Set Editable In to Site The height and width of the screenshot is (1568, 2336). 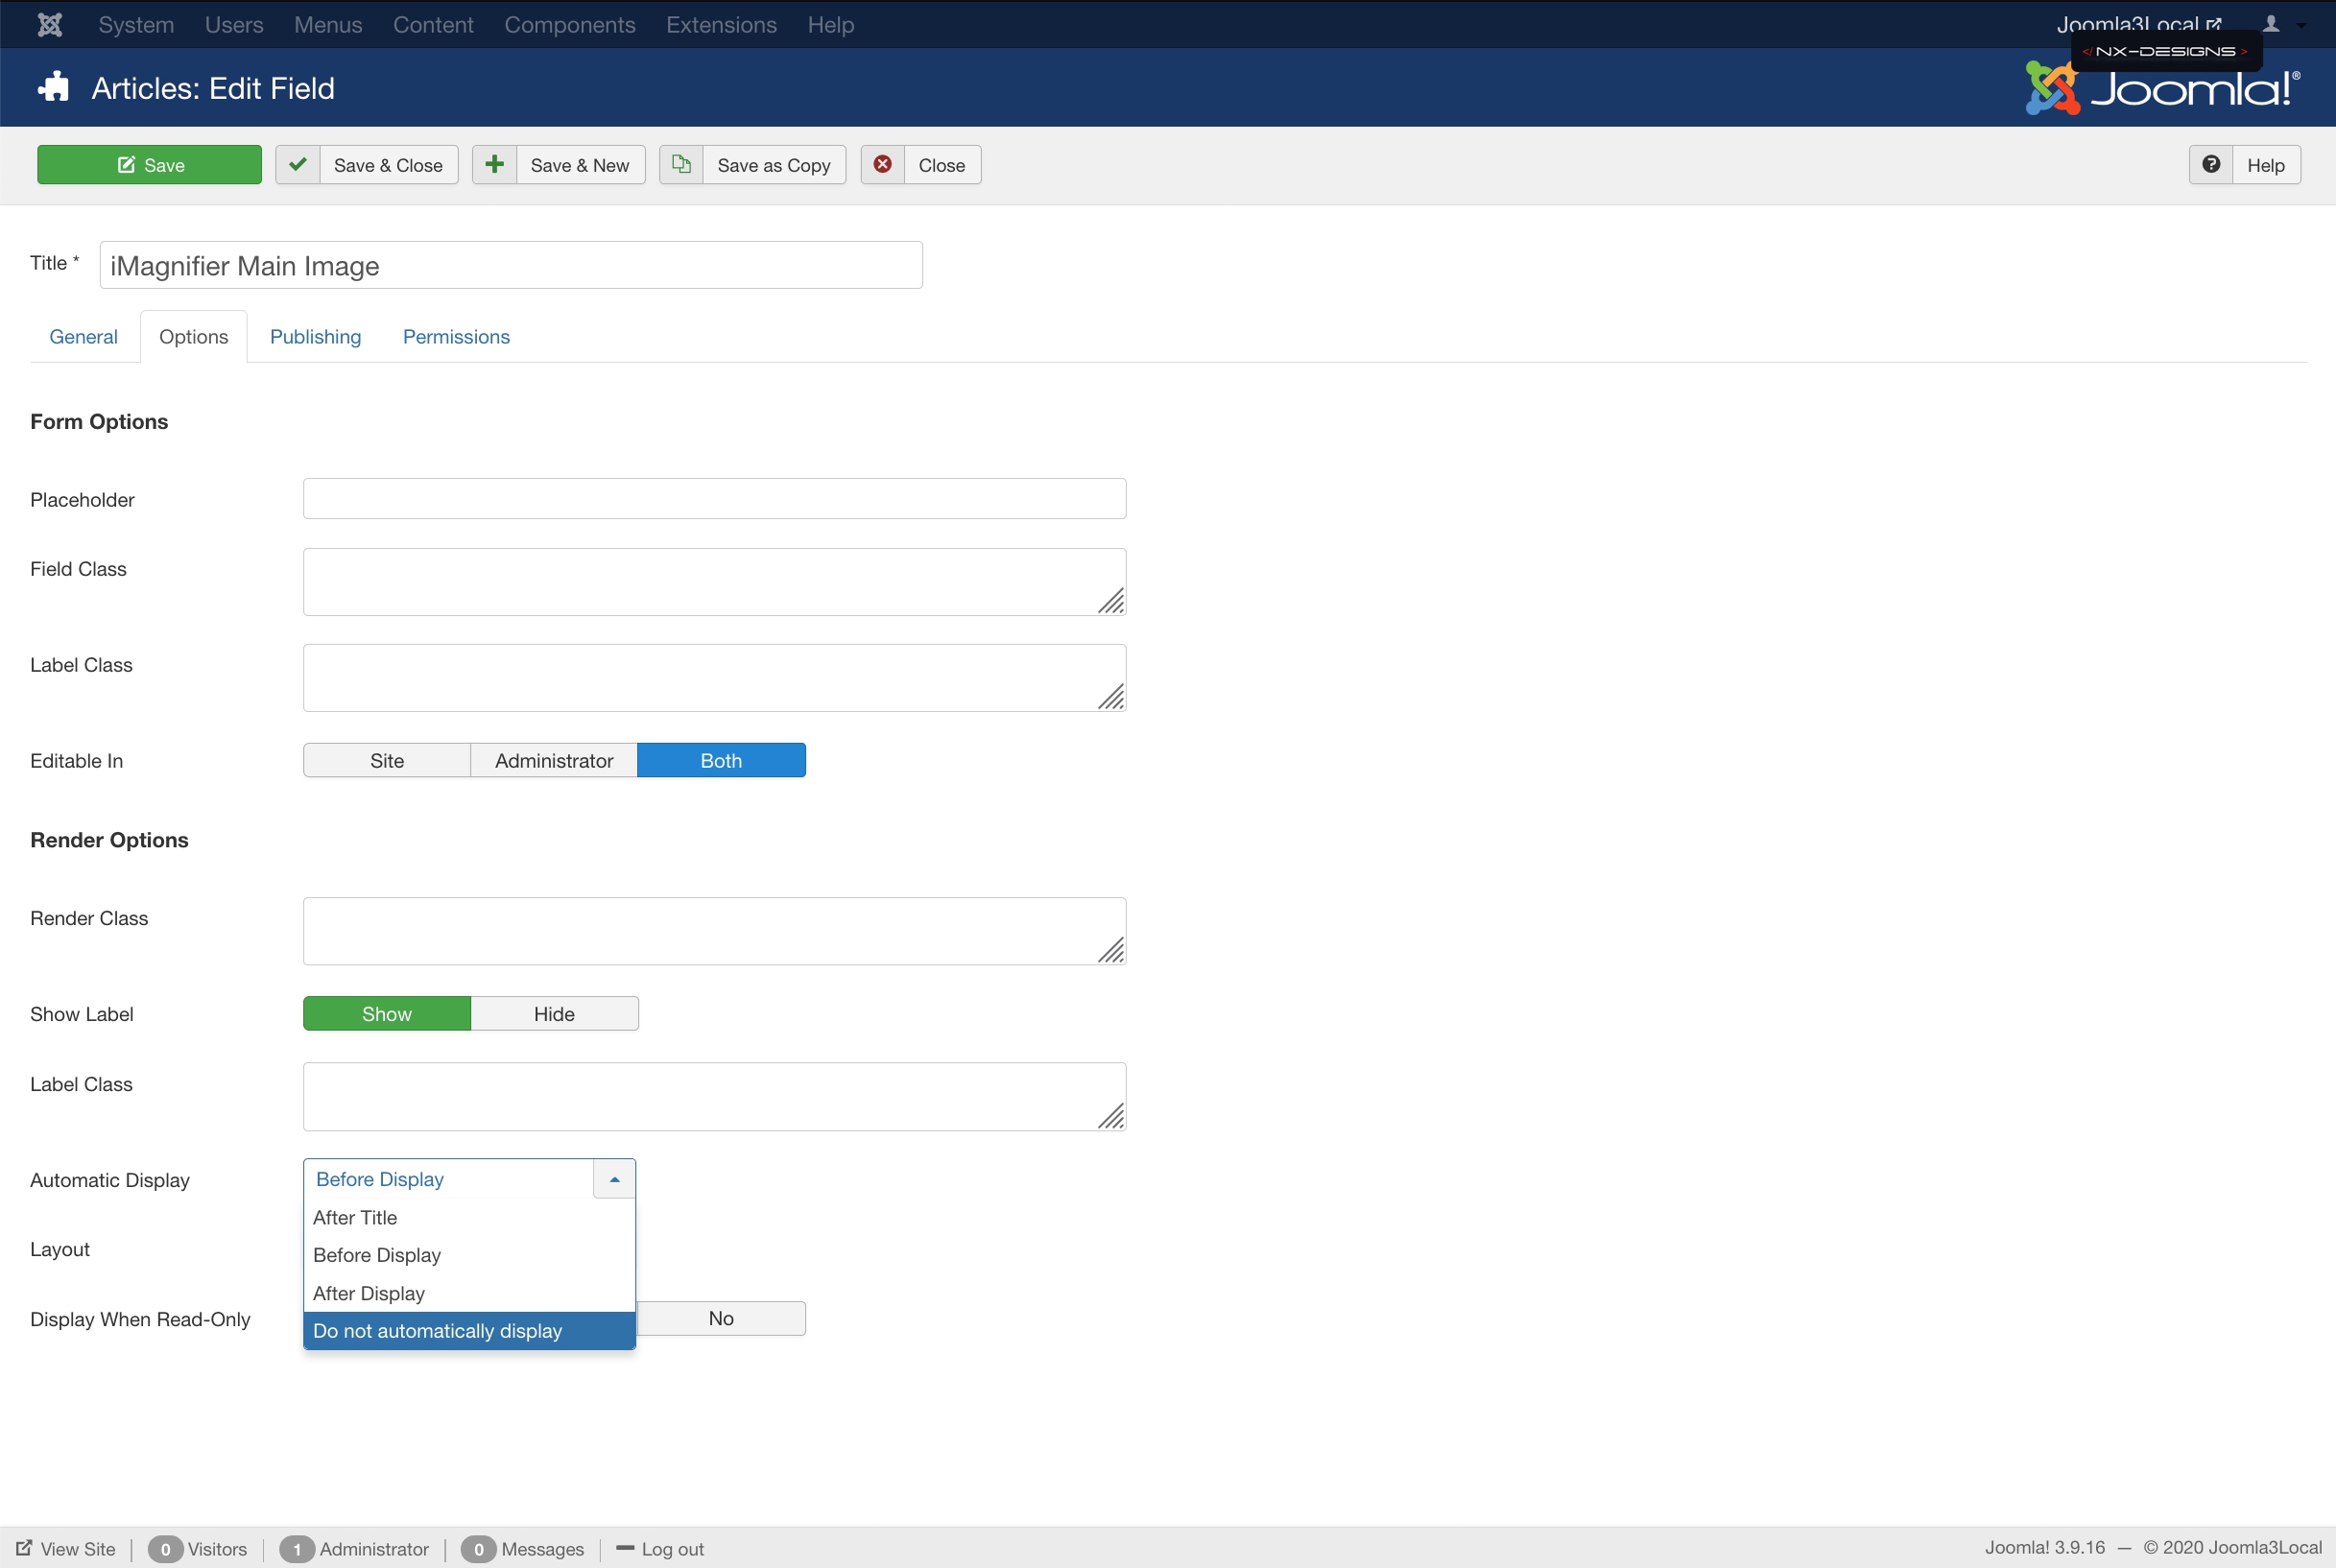pos(387,760)
